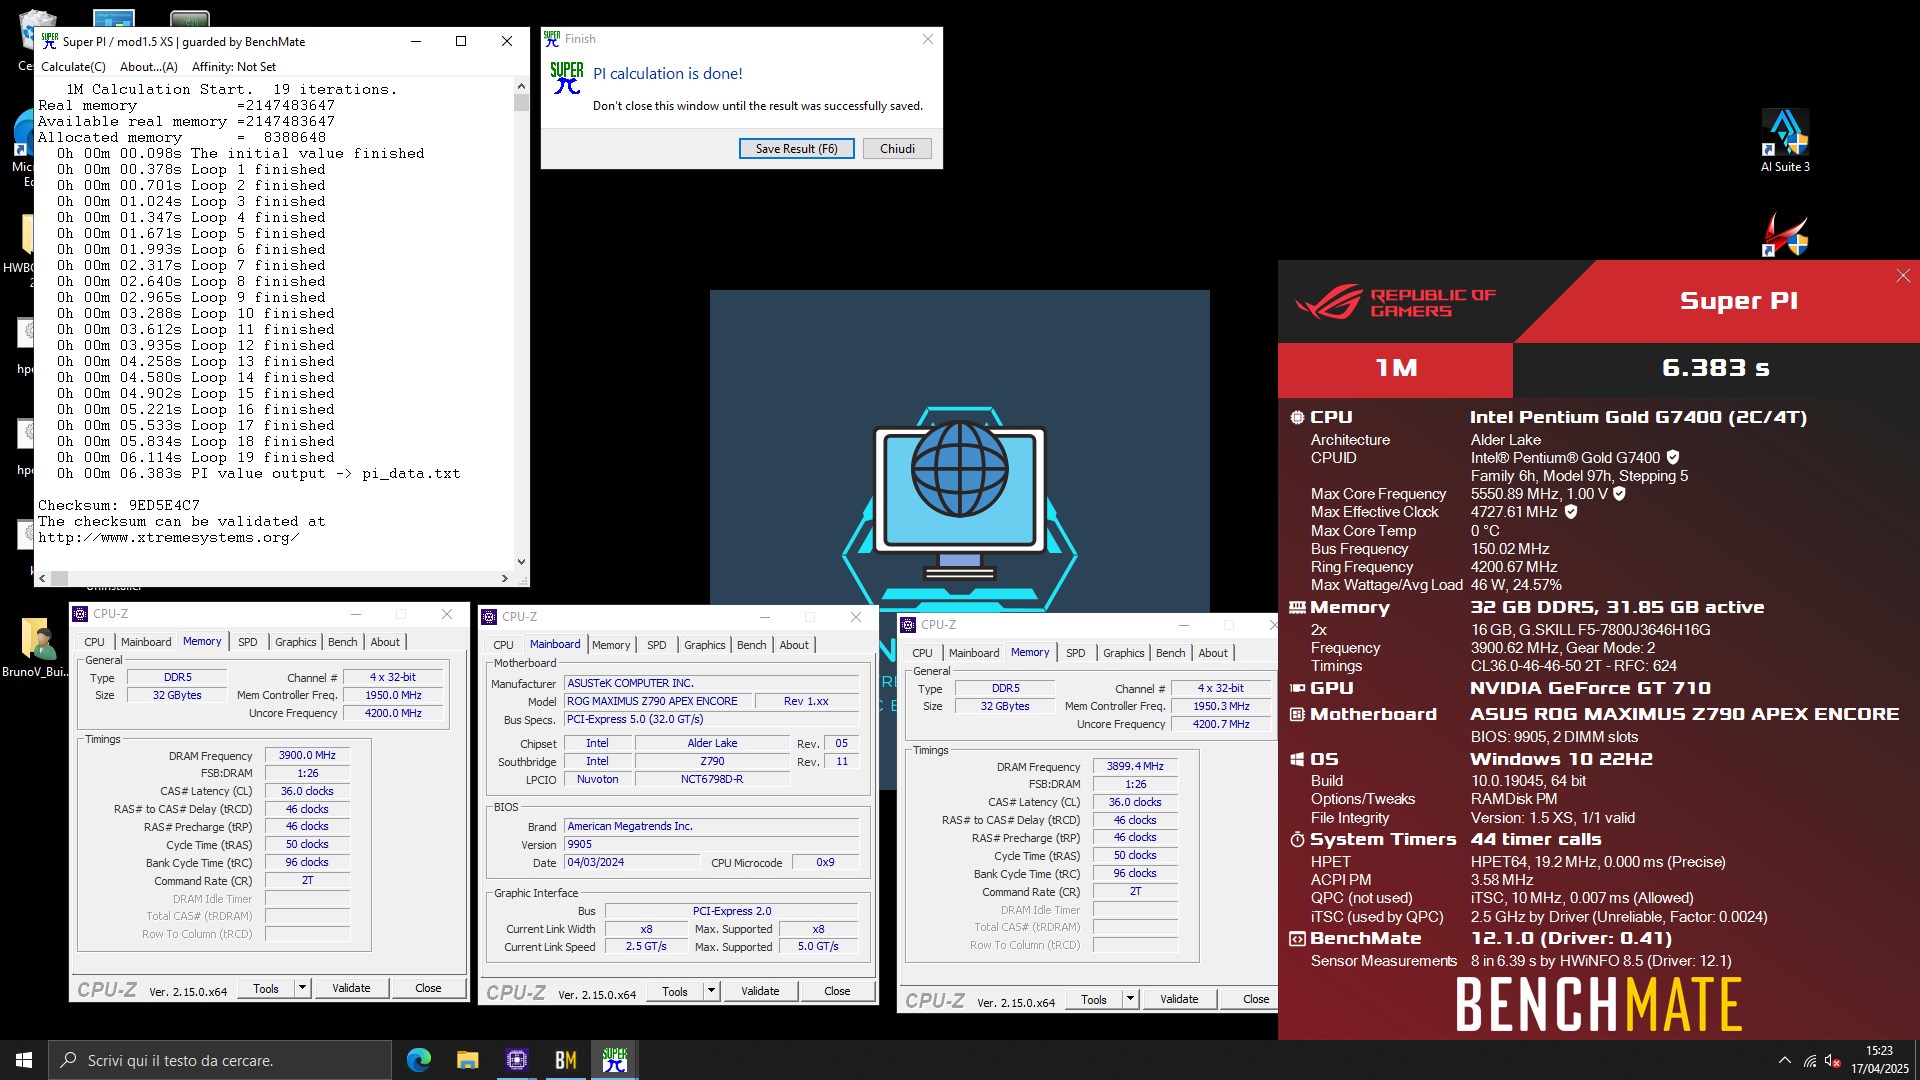Open CPU tab in middle CPU-Z window
Screen dimensions: 1920x1080
[x=503, y=645]
